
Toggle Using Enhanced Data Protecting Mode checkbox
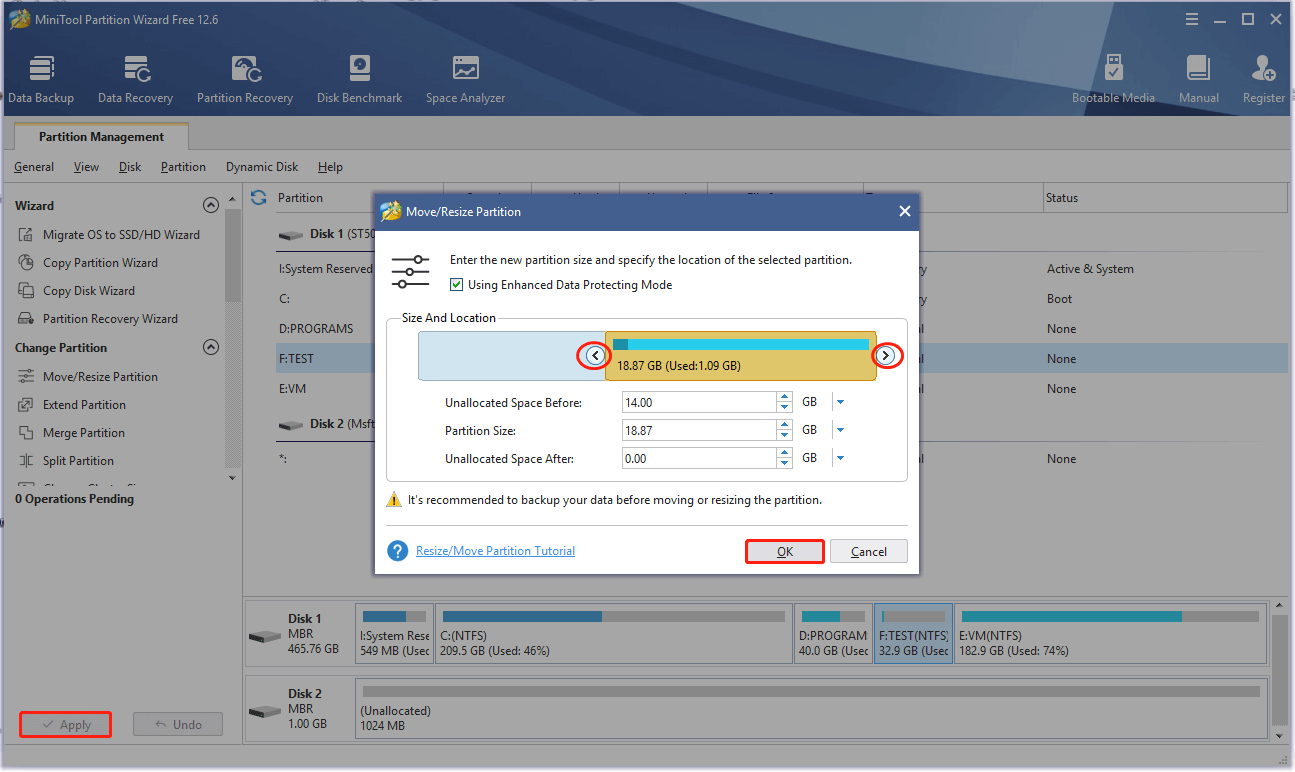click(x=457, y=285)
